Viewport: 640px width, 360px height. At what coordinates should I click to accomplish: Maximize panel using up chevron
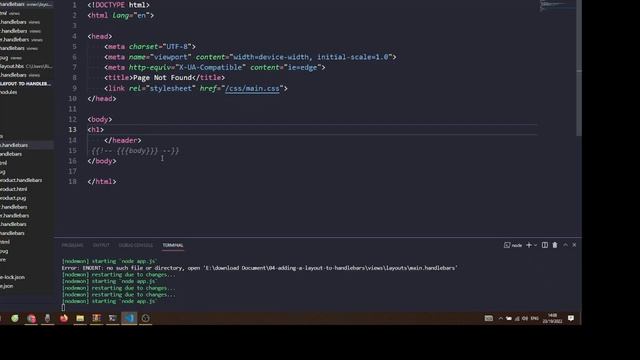pos(565,245)
